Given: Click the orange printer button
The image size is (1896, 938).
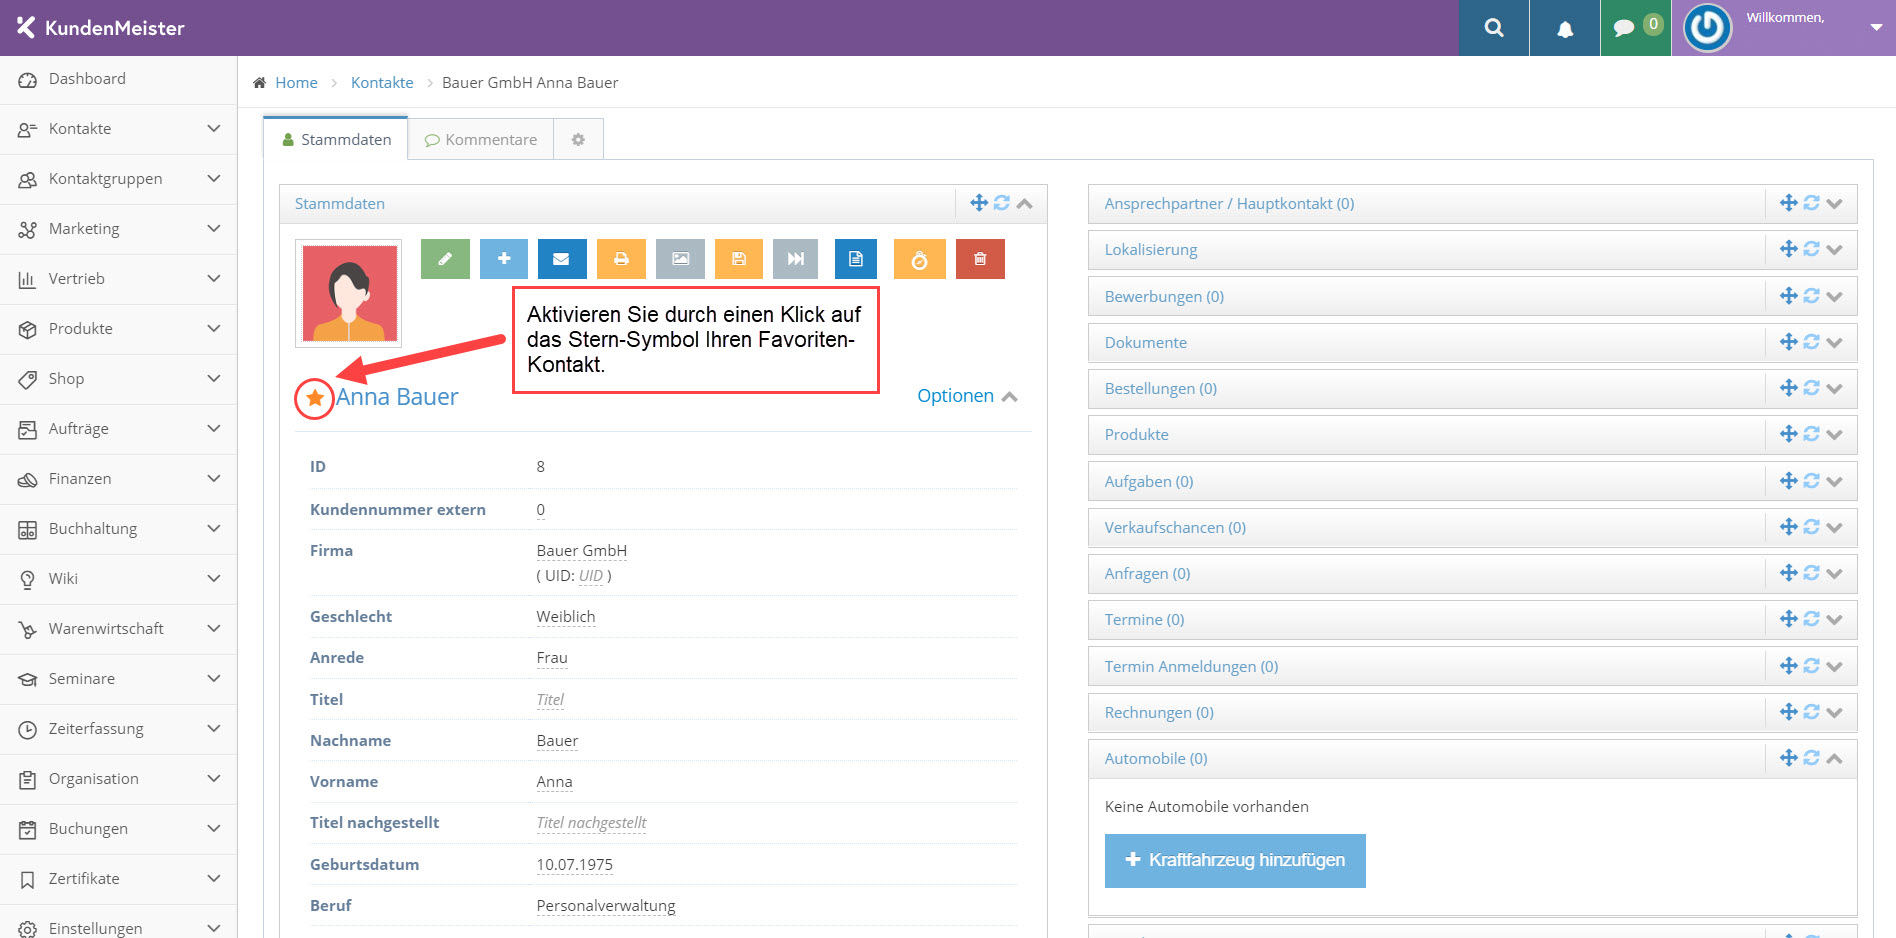Looking at the screenshot, I should click(621, 259).
